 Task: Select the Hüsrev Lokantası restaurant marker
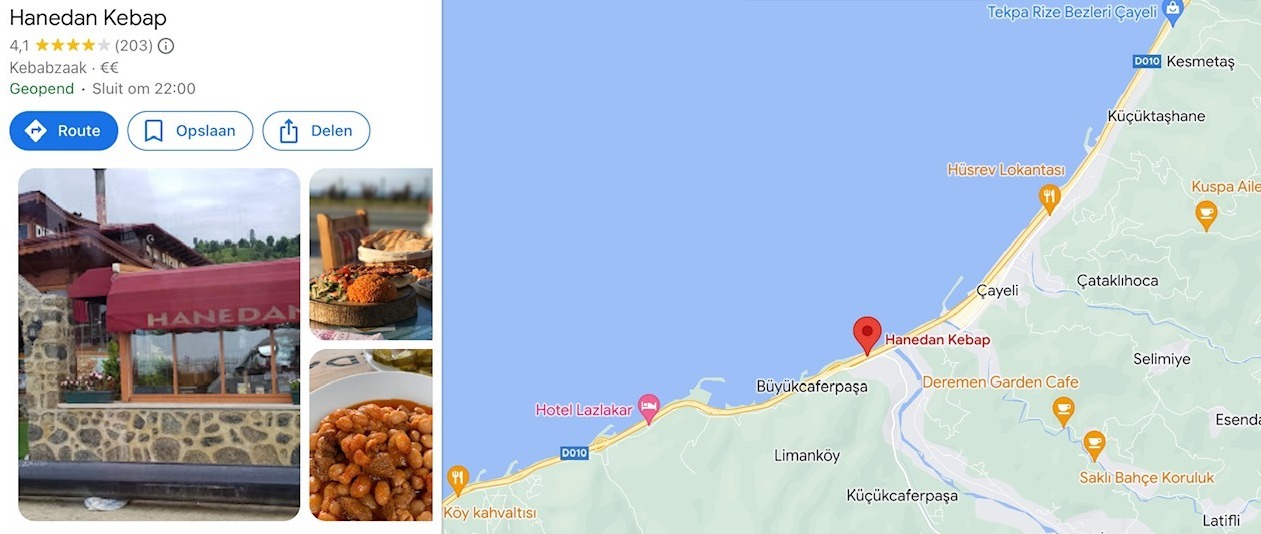pos(1049,198)
